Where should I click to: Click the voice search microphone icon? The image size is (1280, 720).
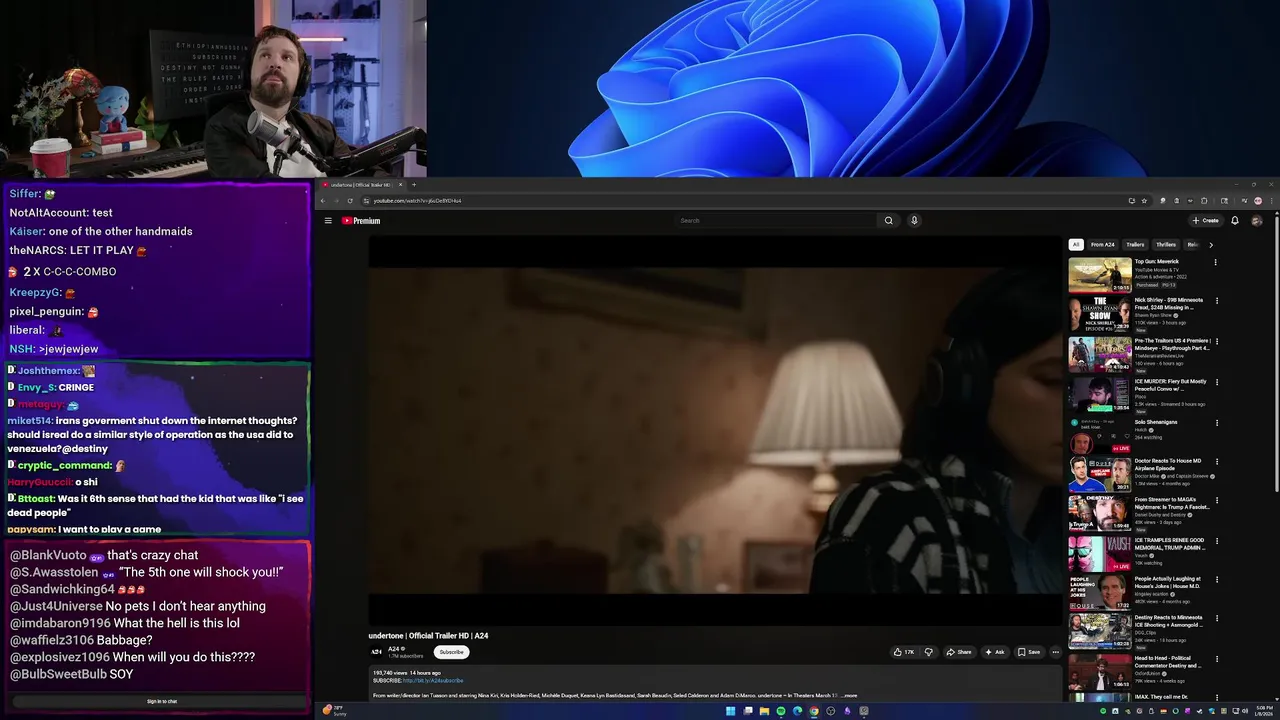pyautogui.click(x=914, y=221)
